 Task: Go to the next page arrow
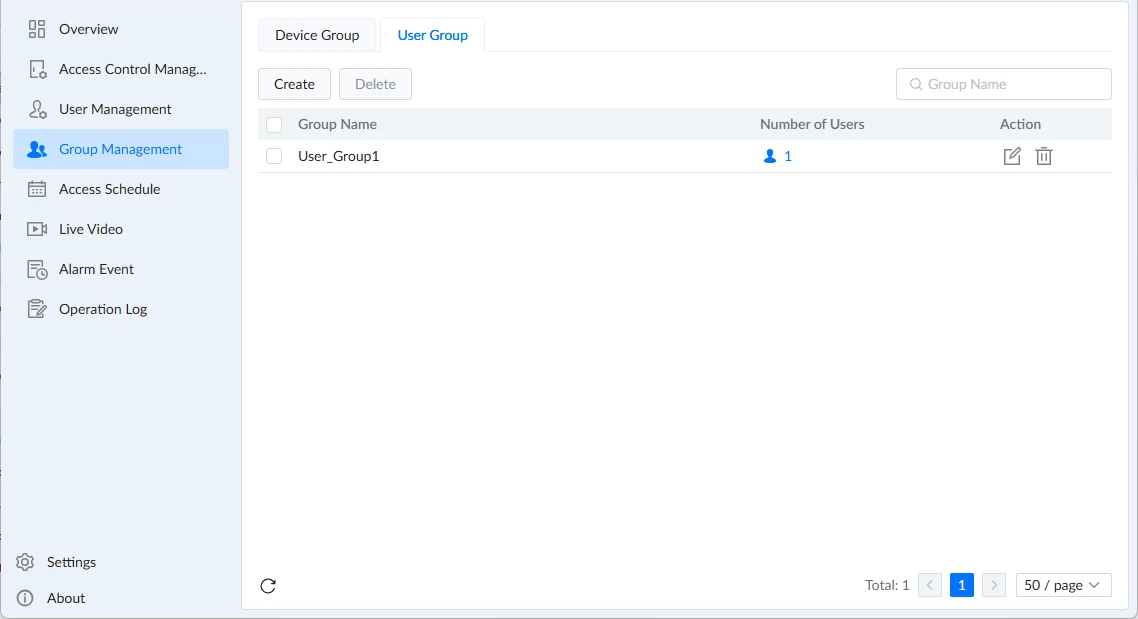tap(994, 585)
